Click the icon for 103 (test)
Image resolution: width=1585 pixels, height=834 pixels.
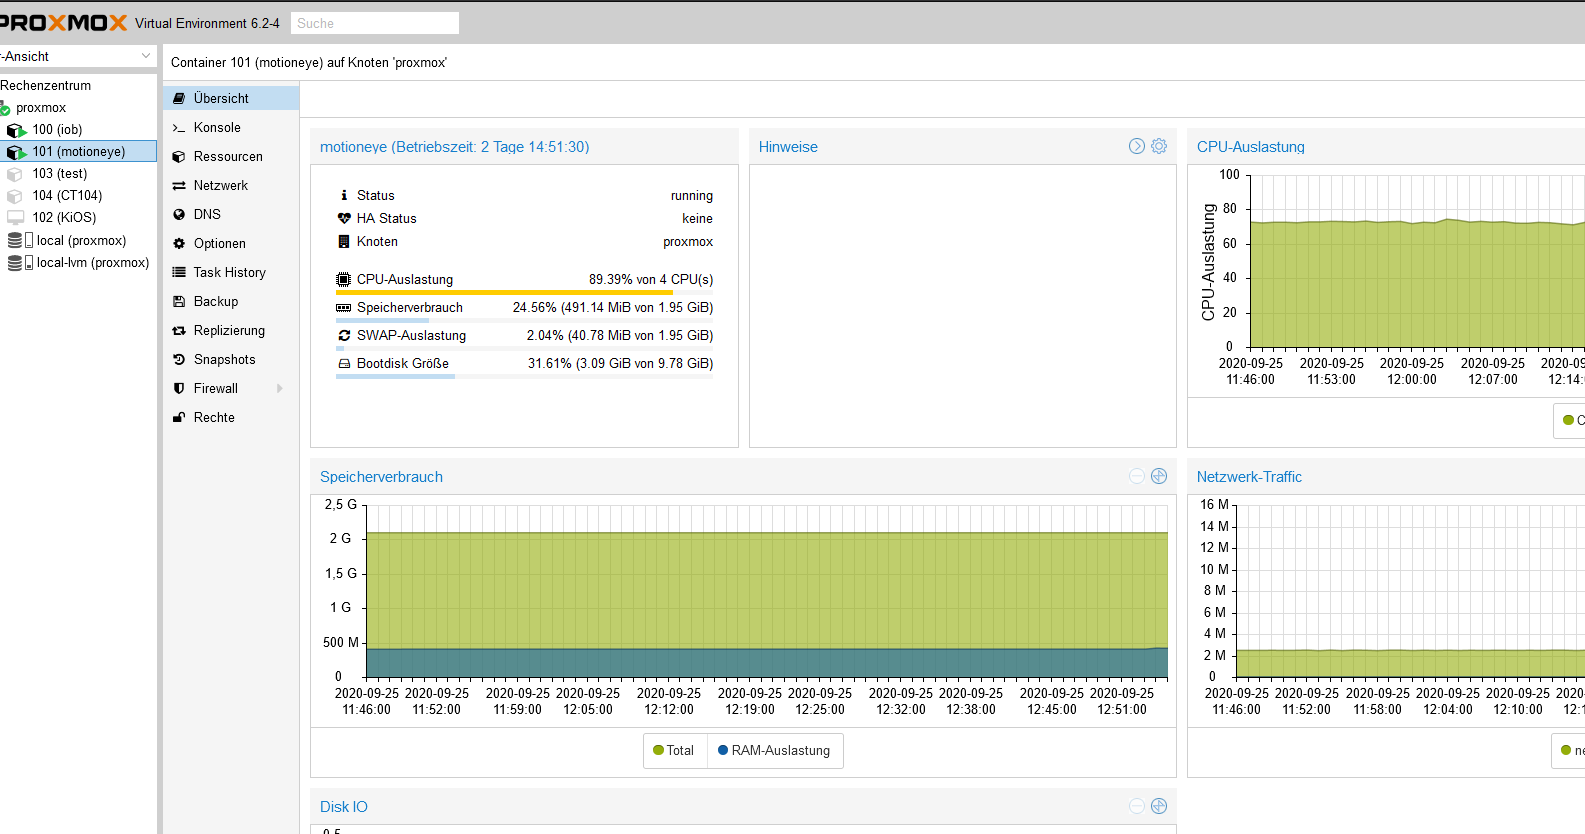click(x=15, y=174)
